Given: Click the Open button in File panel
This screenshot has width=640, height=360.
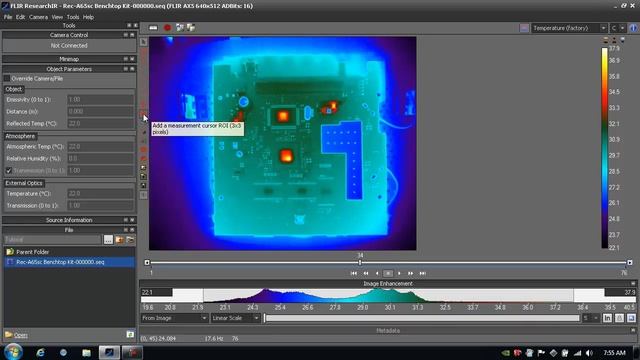Looking at the screenshot, I should (x=16, y=335).
